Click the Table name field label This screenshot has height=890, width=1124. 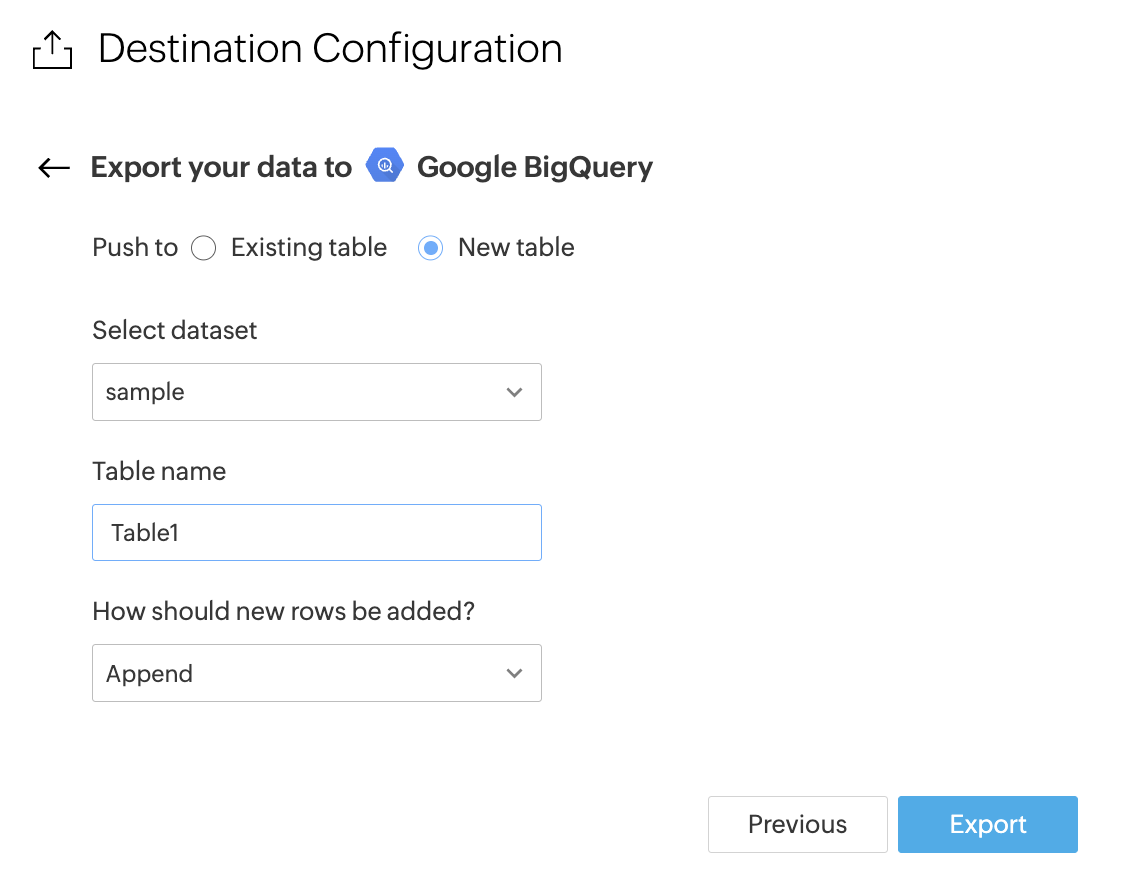tap(159, 471)
